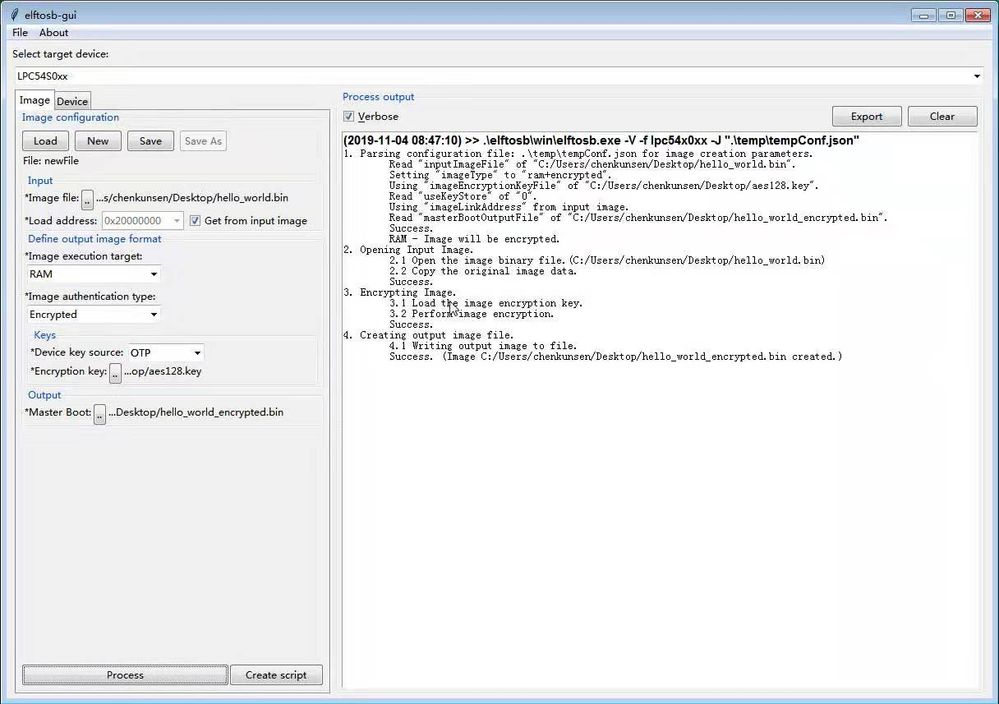Click the Export output button
999x704 pixels.
[866, 116]
